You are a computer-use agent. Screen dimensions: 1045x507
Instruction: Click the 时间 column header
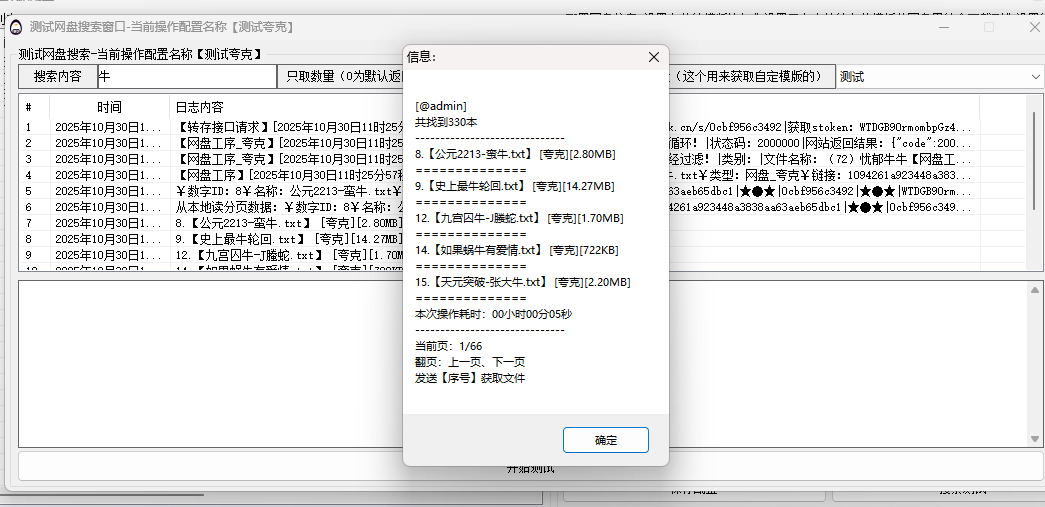point(109,107)
